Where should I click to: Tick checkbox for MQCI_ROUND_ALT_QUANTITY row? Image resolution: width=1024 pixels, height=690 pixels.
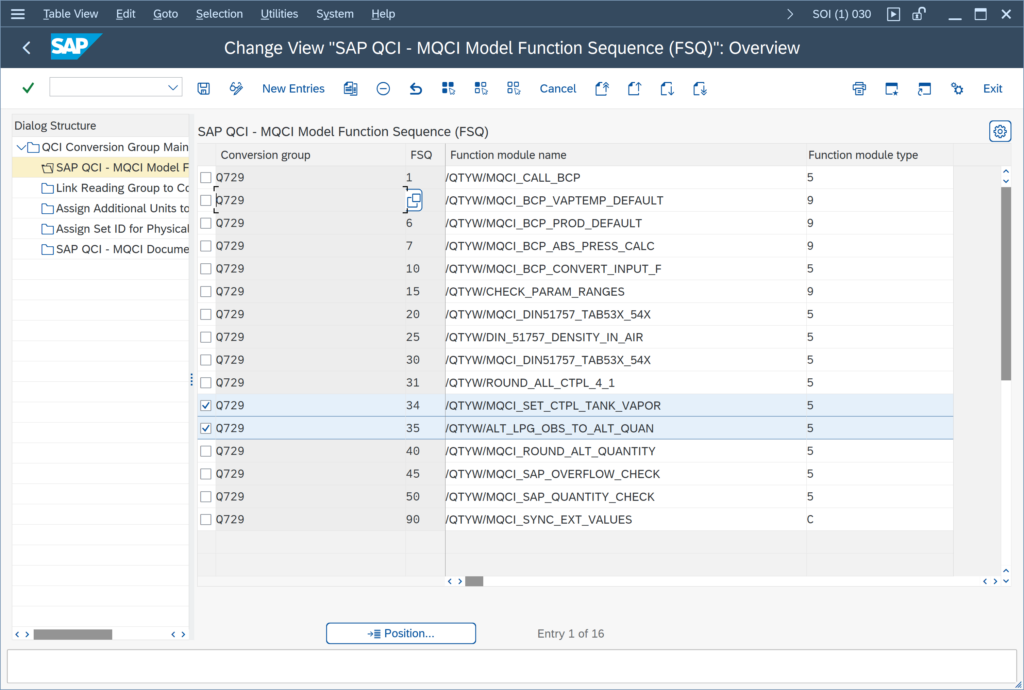[206, 451]
